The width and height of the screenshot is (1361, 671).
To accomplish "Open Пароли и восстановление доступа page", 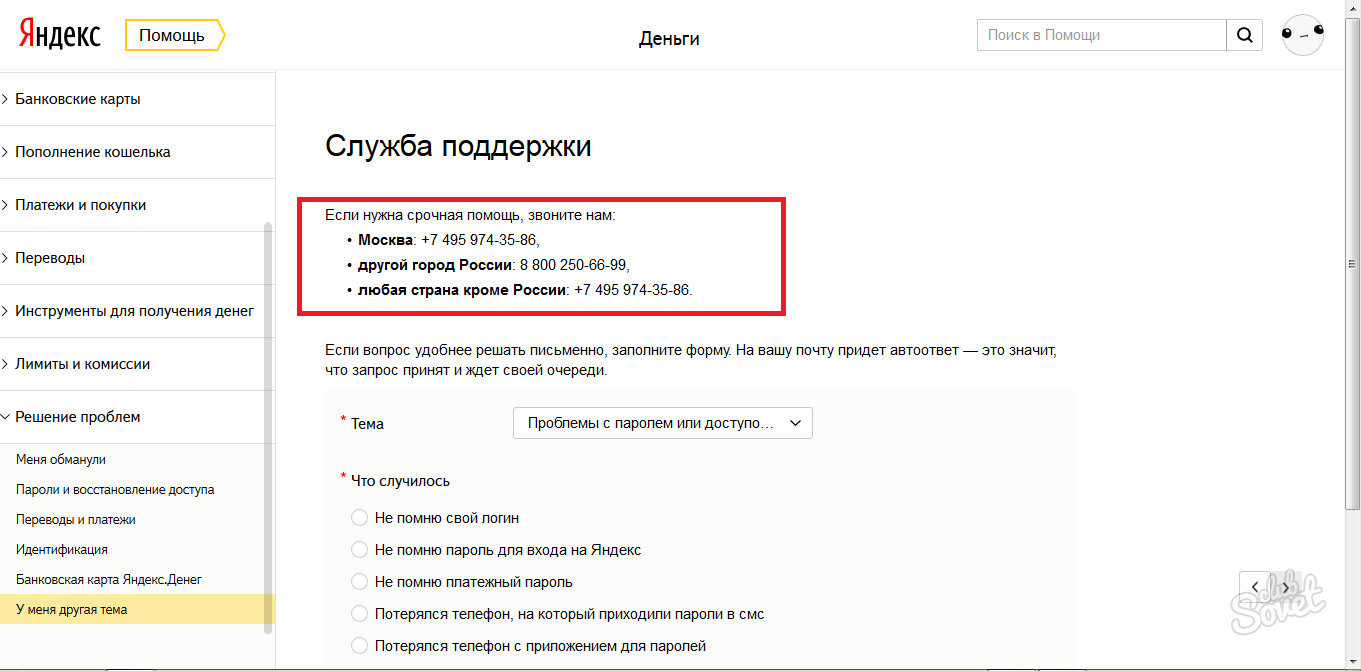I will point(115,490).
